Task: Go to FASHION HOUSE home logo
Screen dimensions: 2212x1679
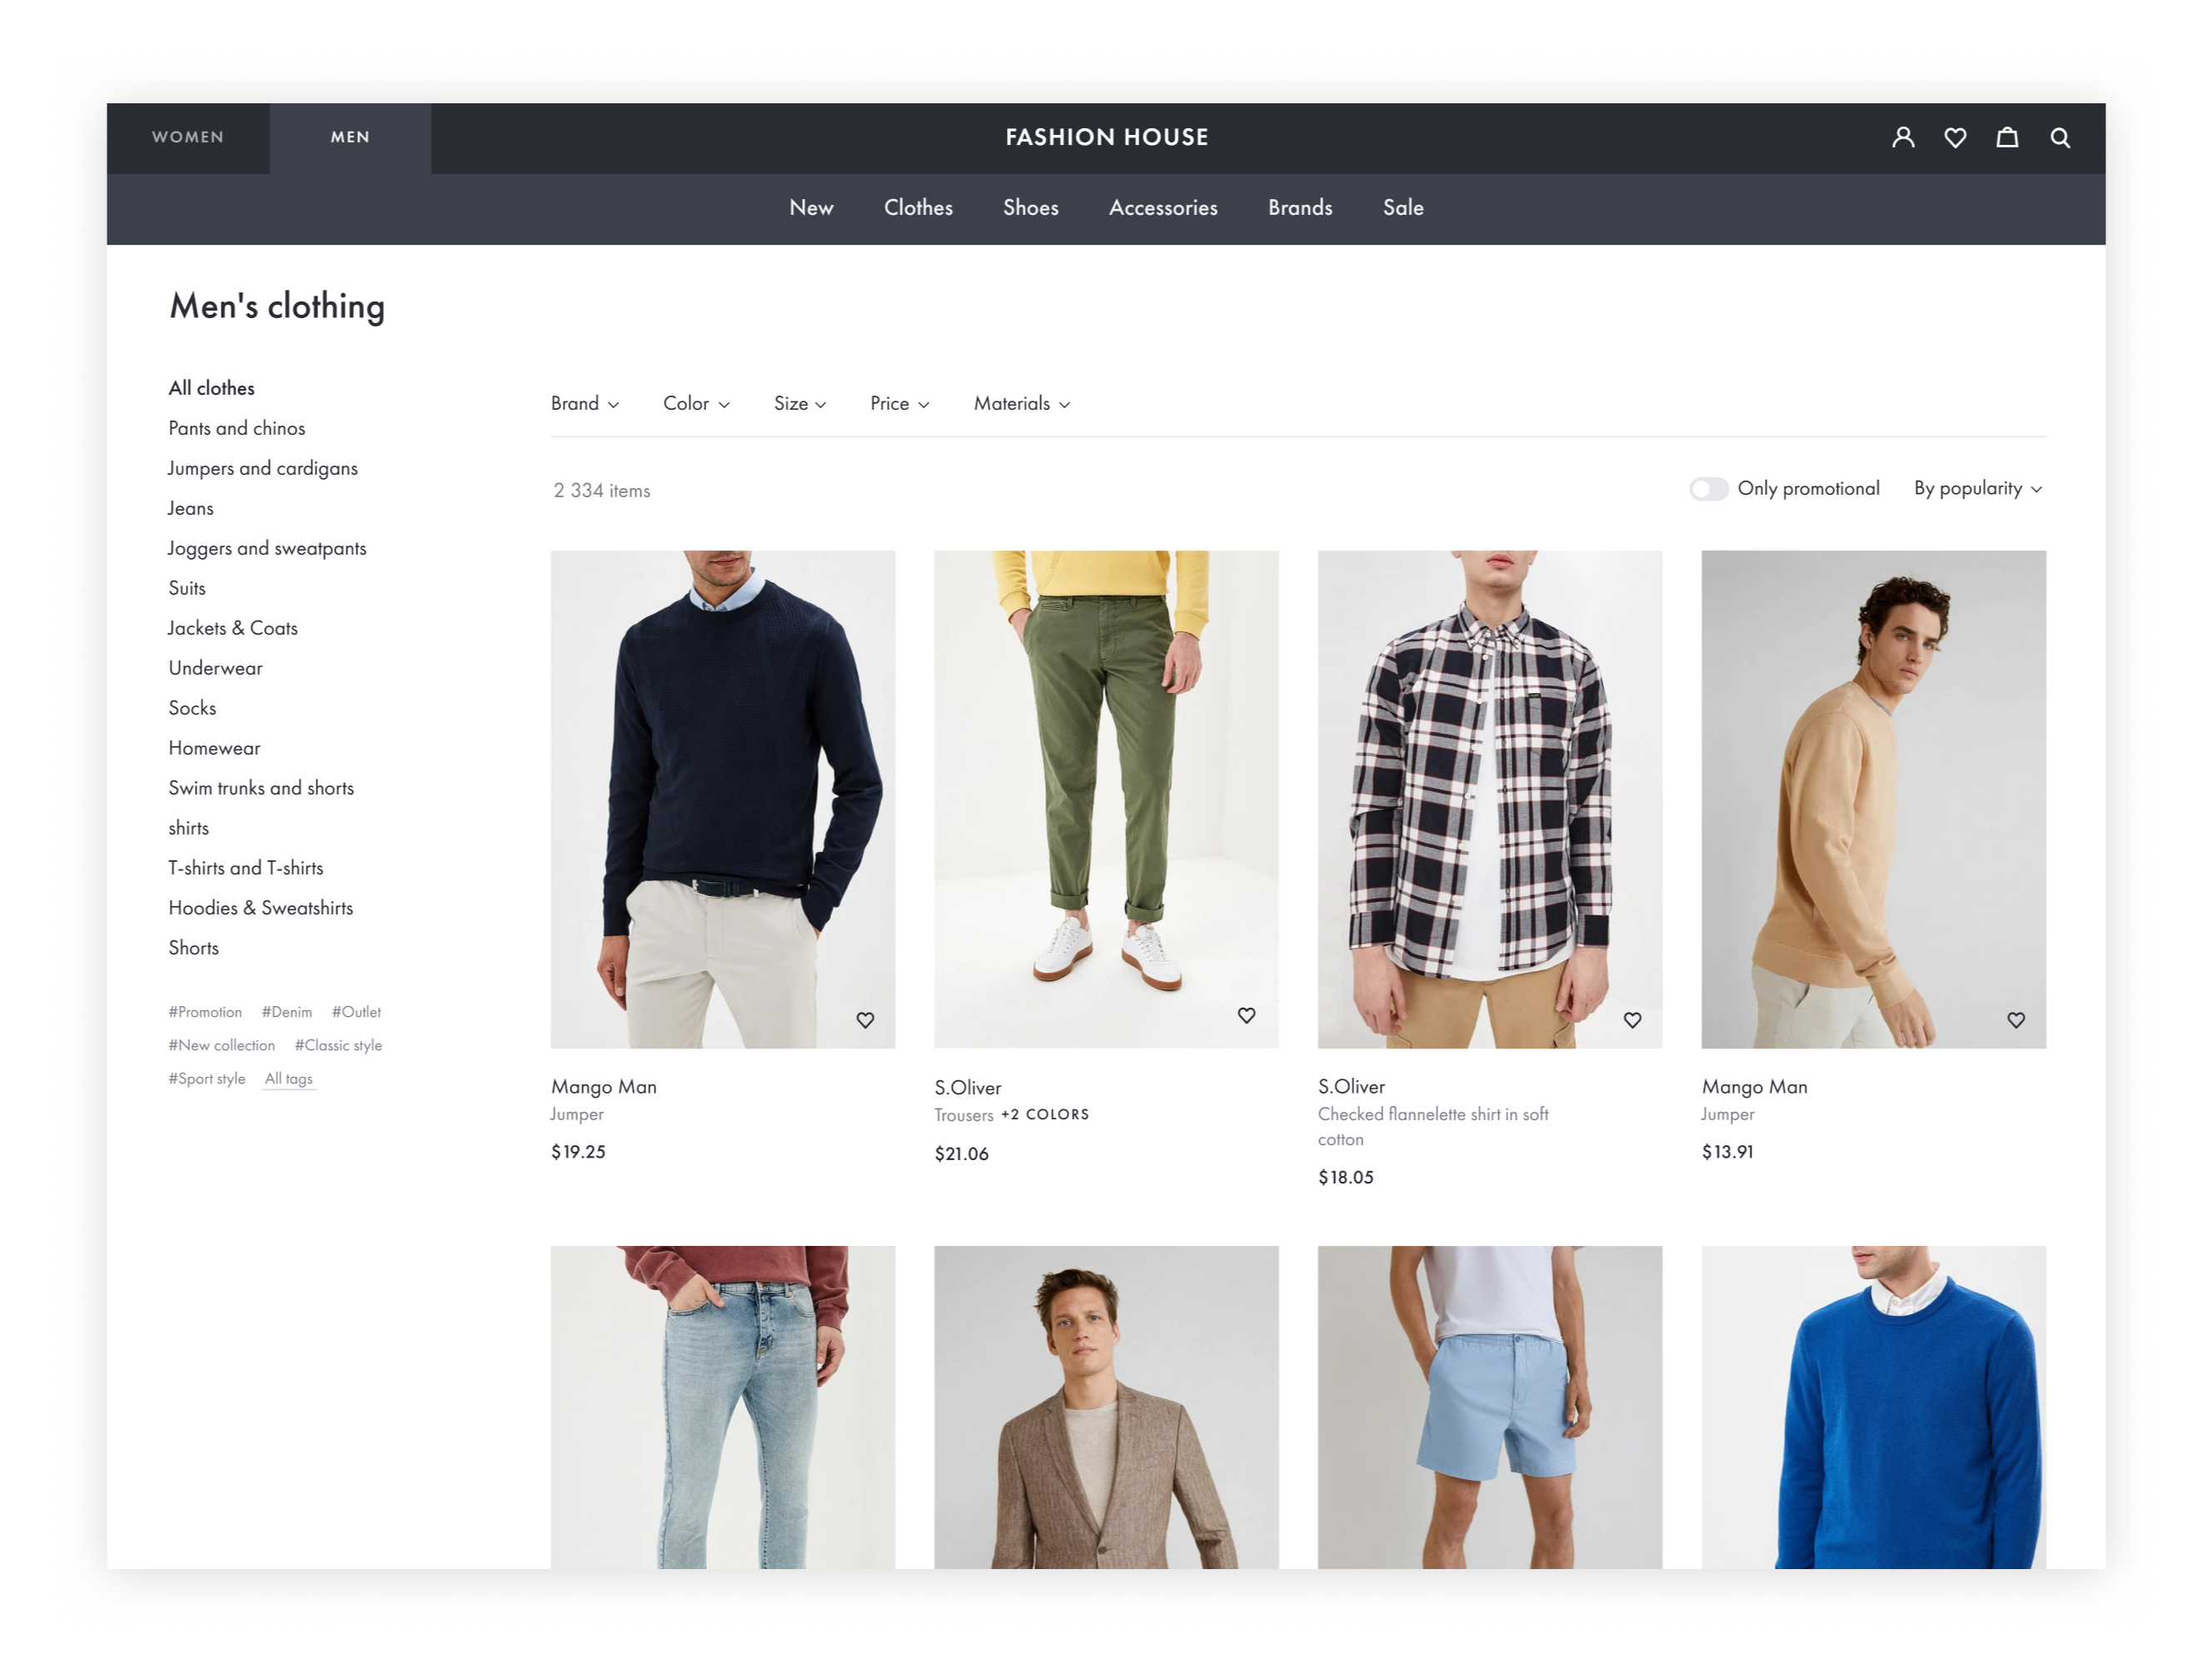Action: pos(1107,137)
